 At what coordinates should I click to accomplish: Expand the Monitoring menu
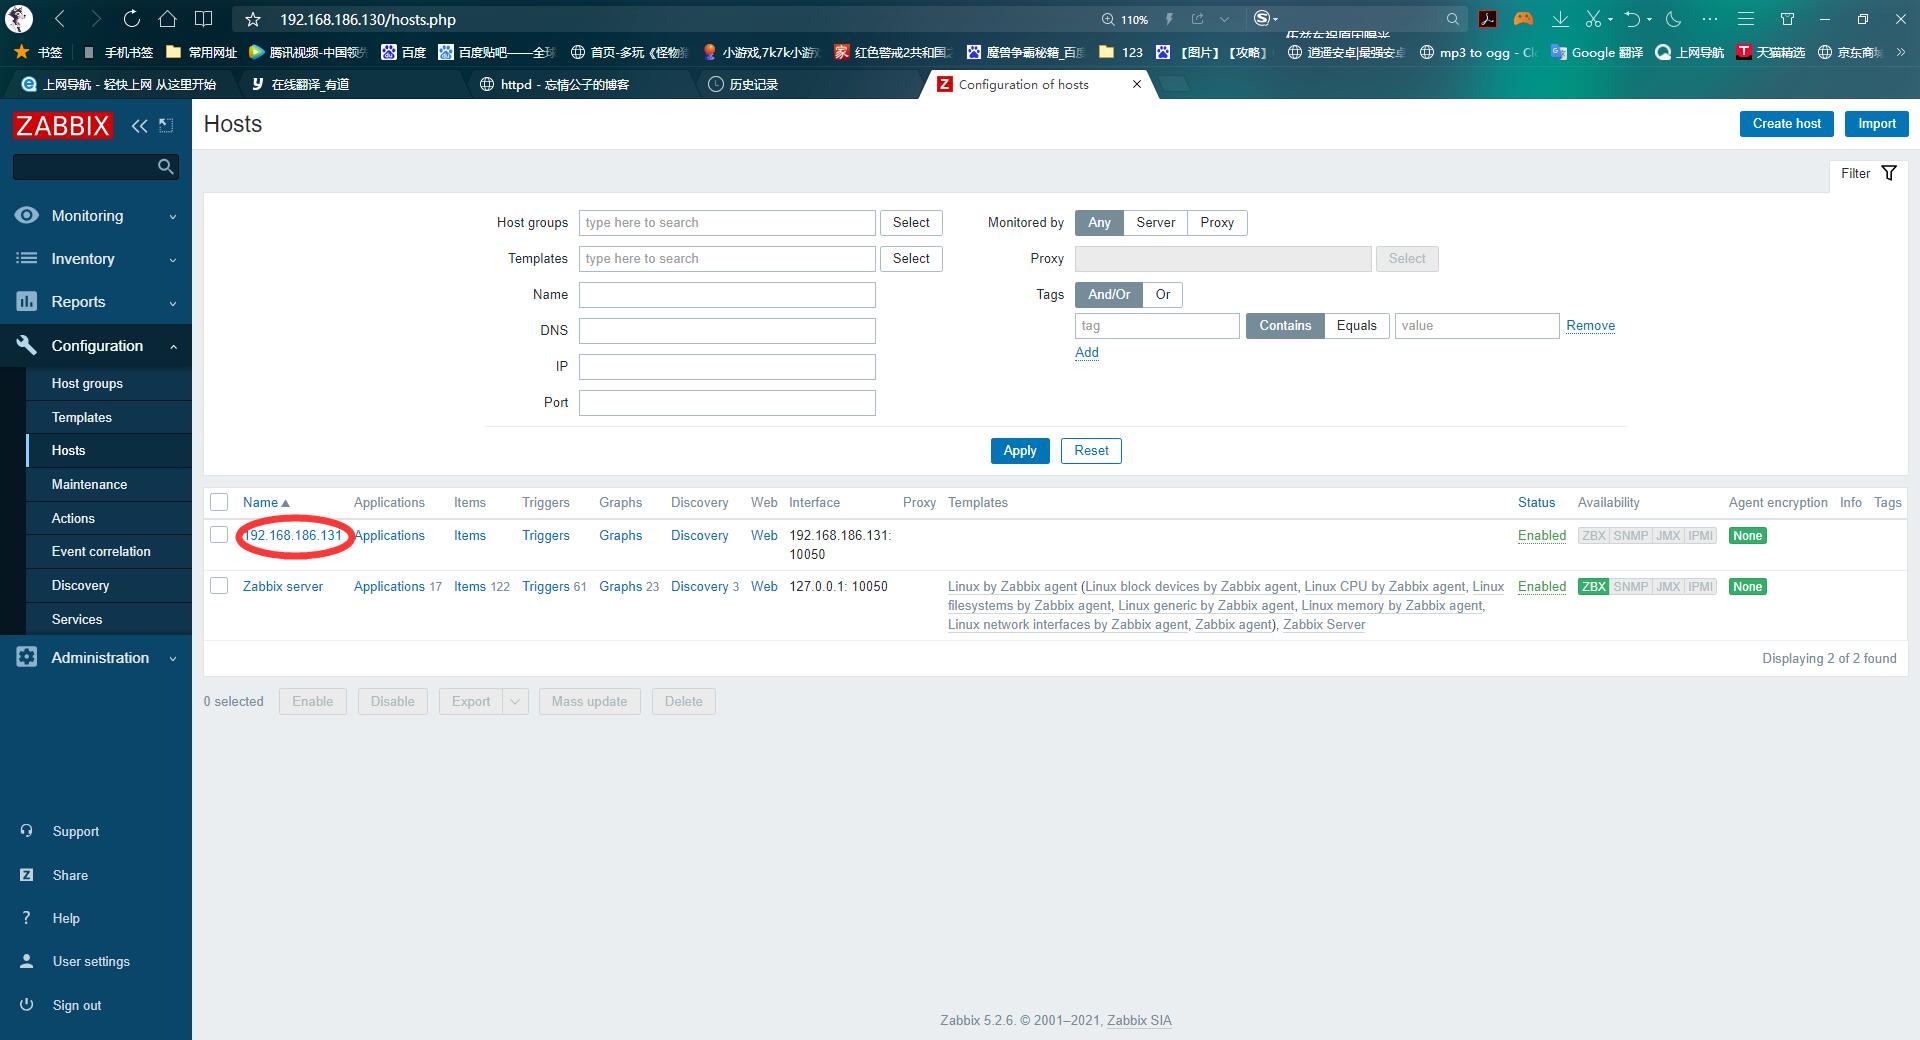click(96, 216)
